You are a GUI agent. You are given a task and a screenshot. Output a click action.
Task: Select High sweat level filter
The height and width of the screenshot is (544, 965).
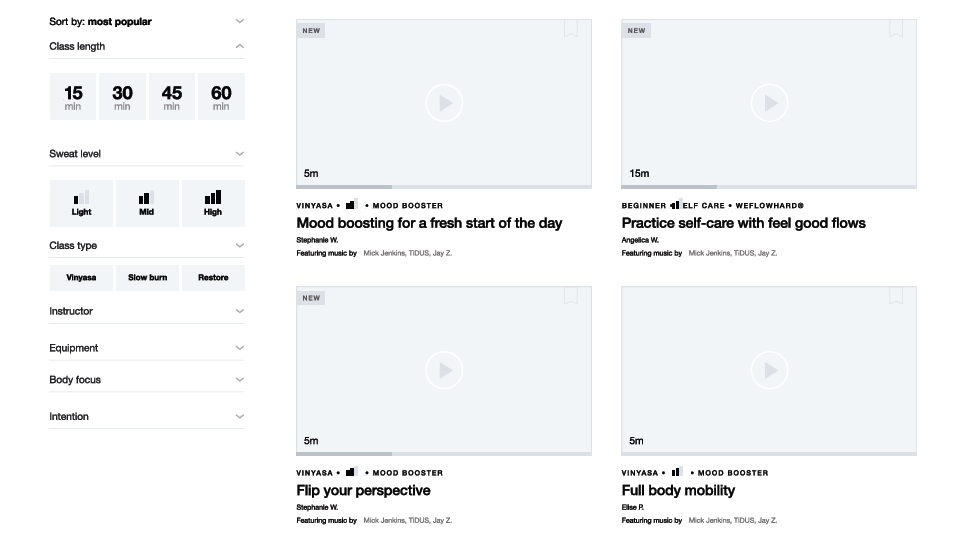pyautogui.click(x=213, y=204)
